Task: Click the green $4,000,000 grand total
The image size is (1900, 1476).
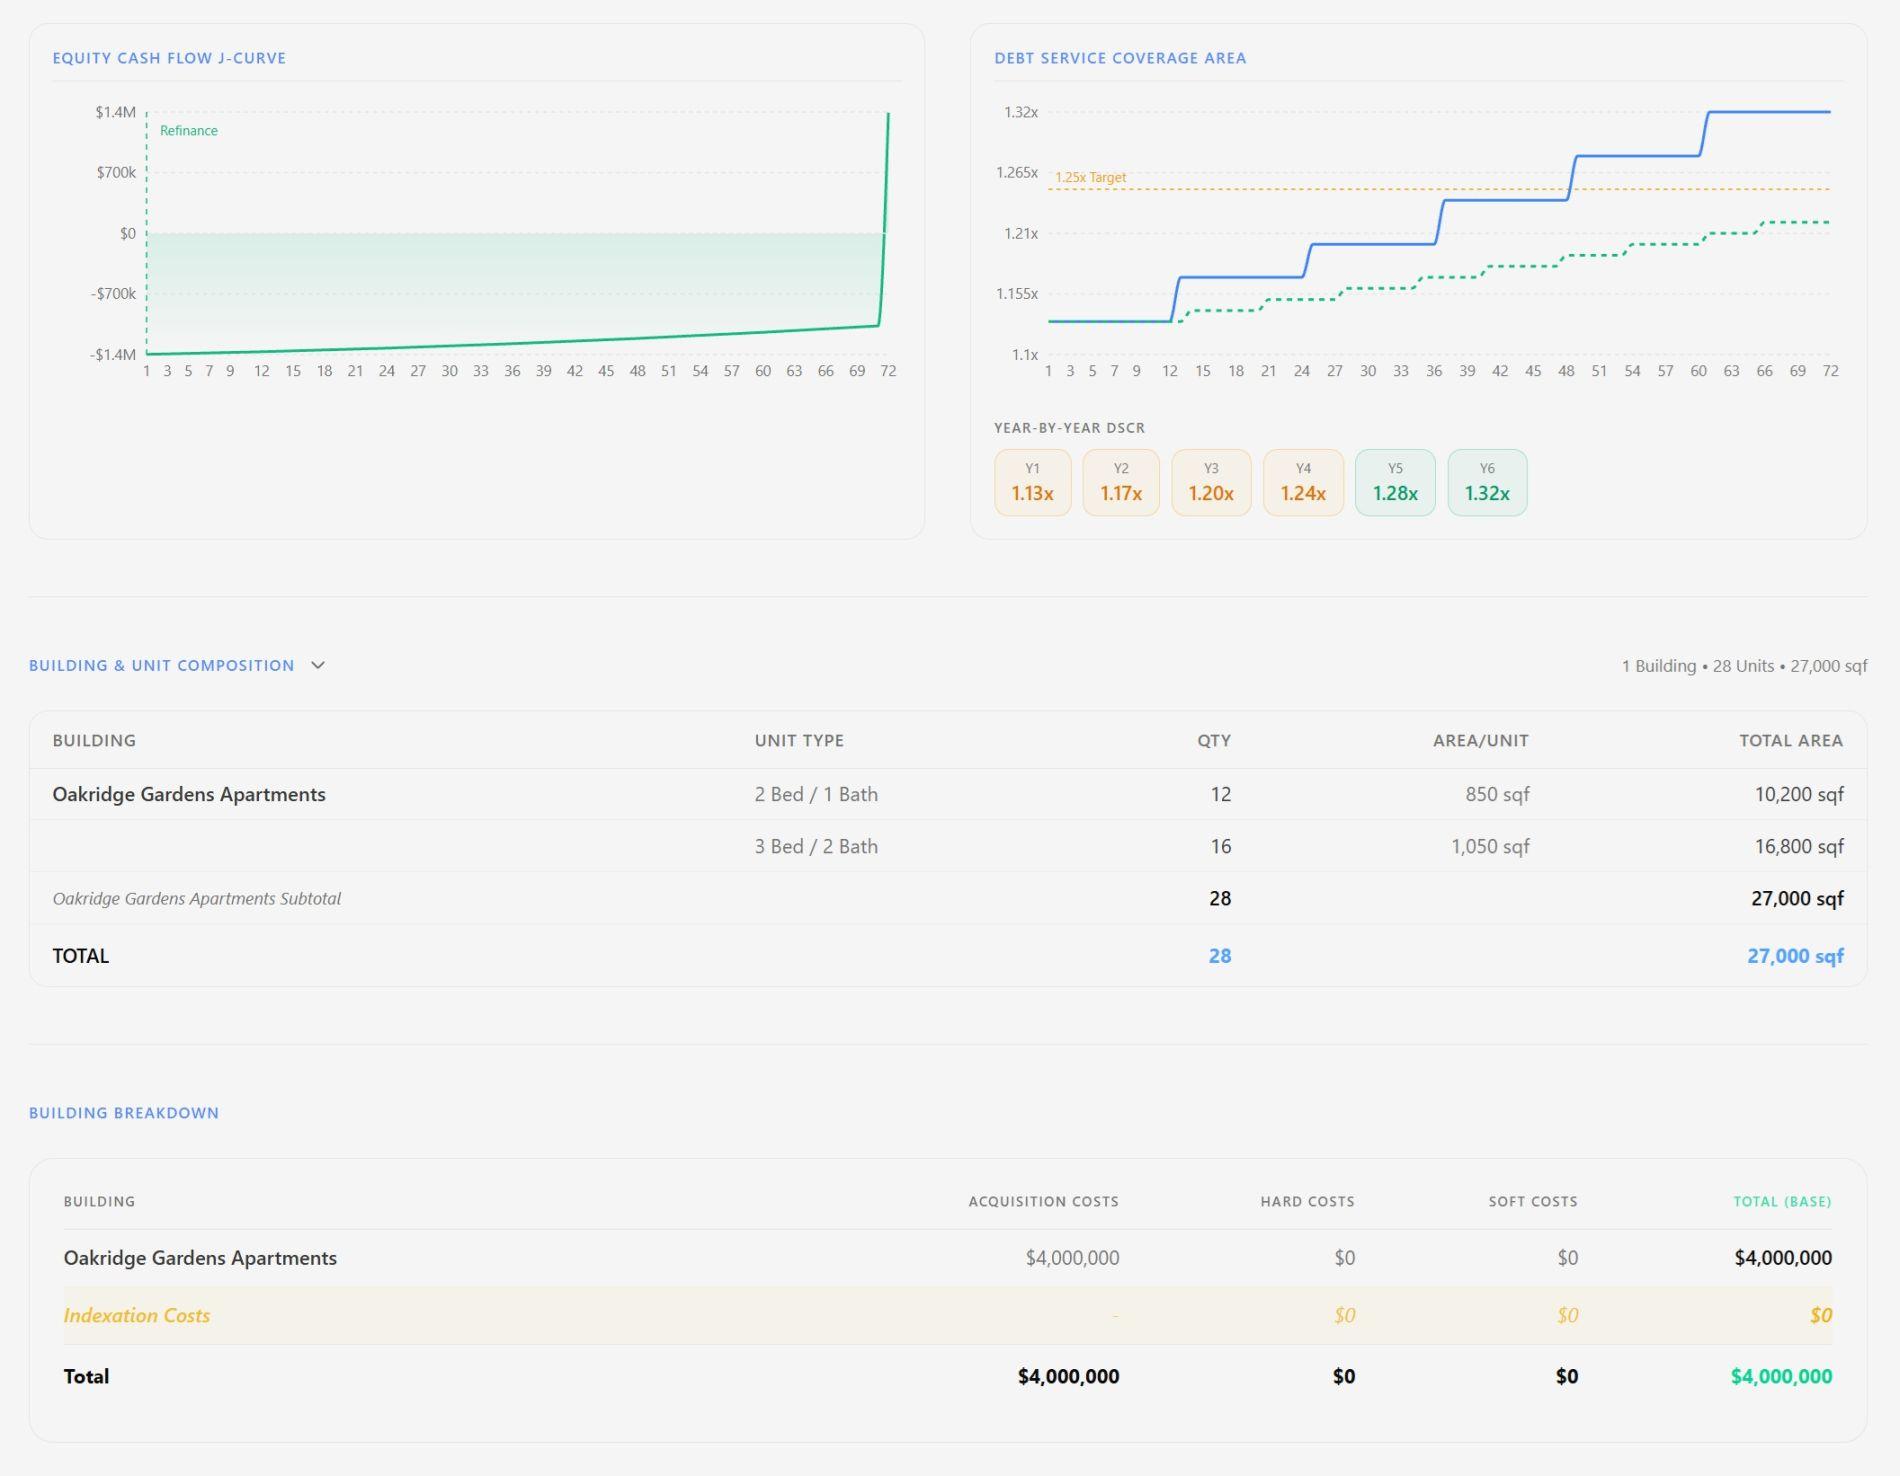Action: click(1781, 1376)
